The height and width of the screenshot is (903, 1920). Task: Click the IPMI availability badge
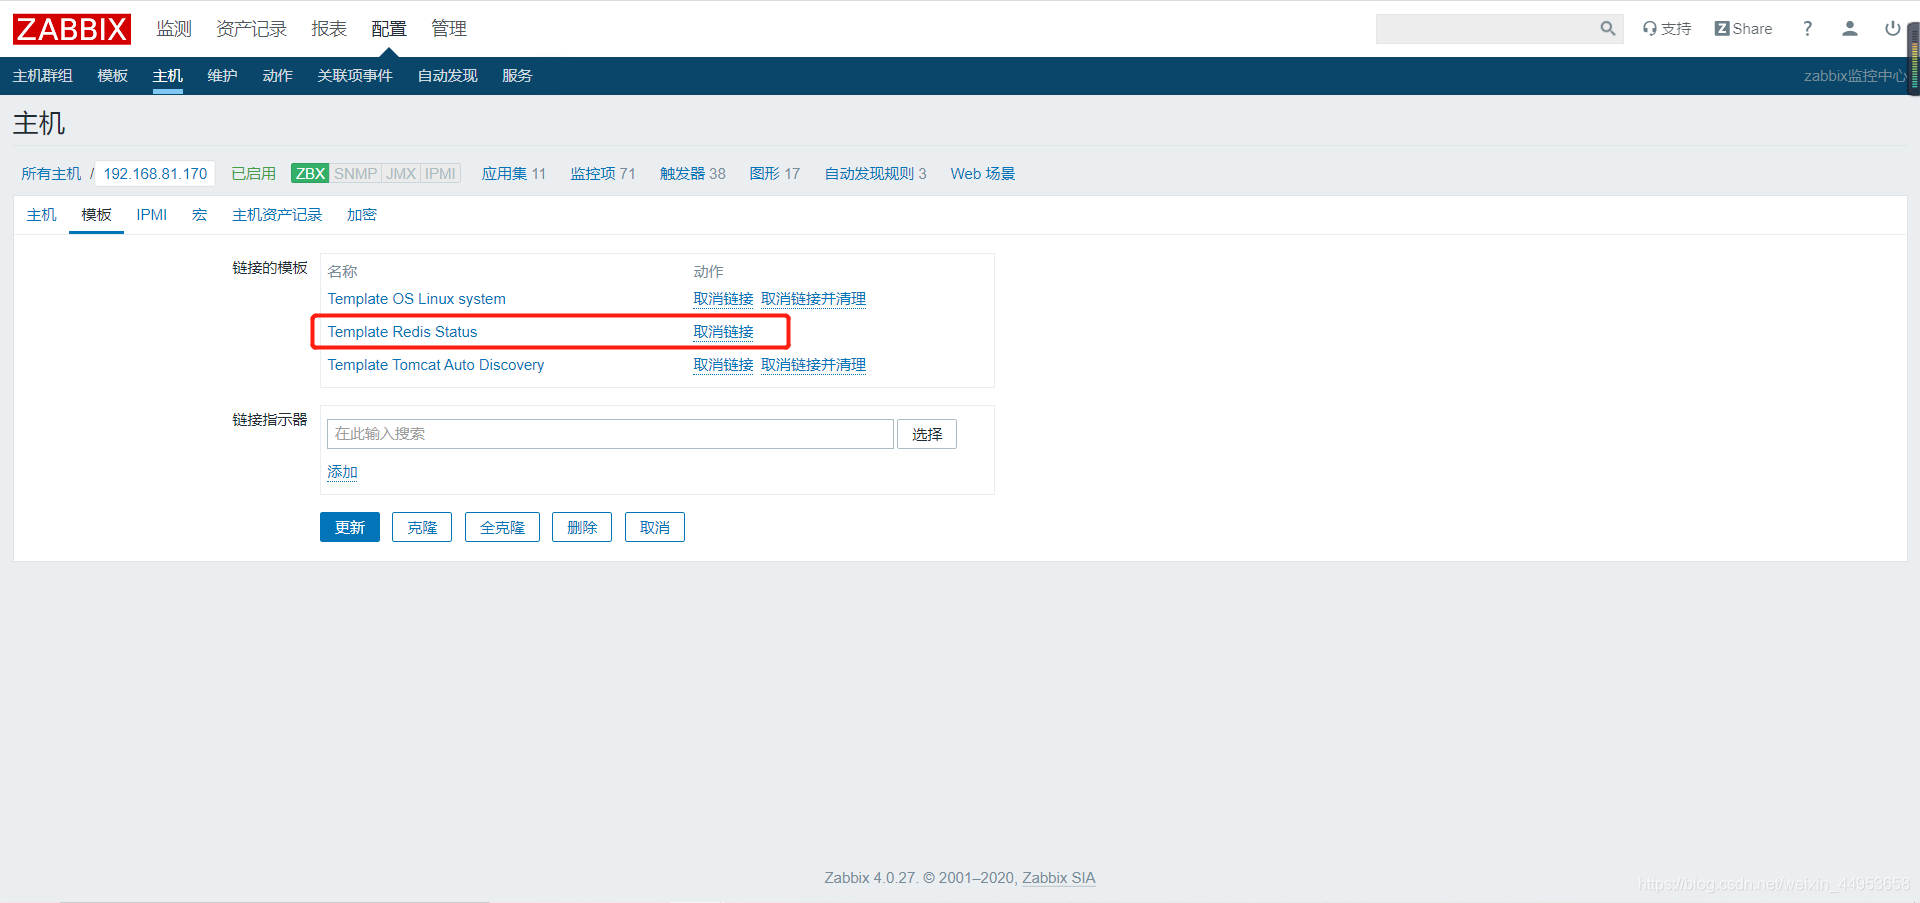(x=440, y=174)
